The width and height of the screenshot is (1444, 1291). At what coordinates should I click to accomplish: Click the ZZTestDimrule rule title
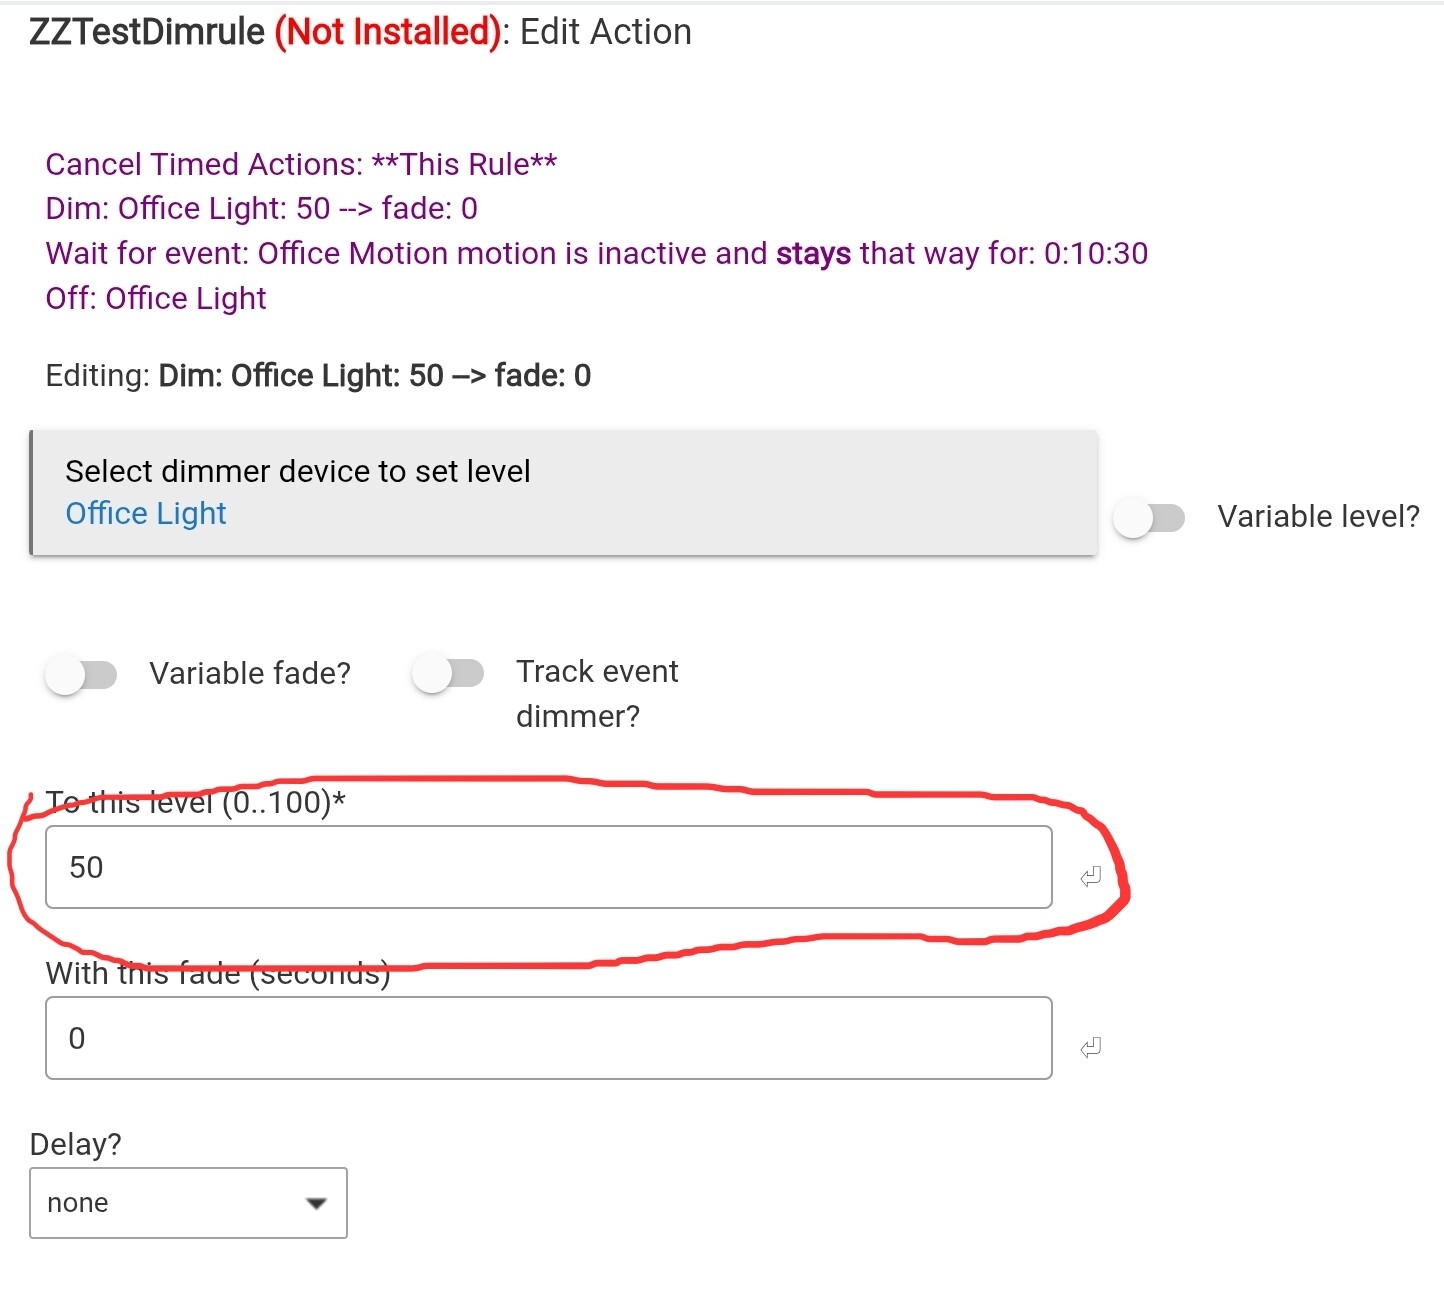click(147, 32)
